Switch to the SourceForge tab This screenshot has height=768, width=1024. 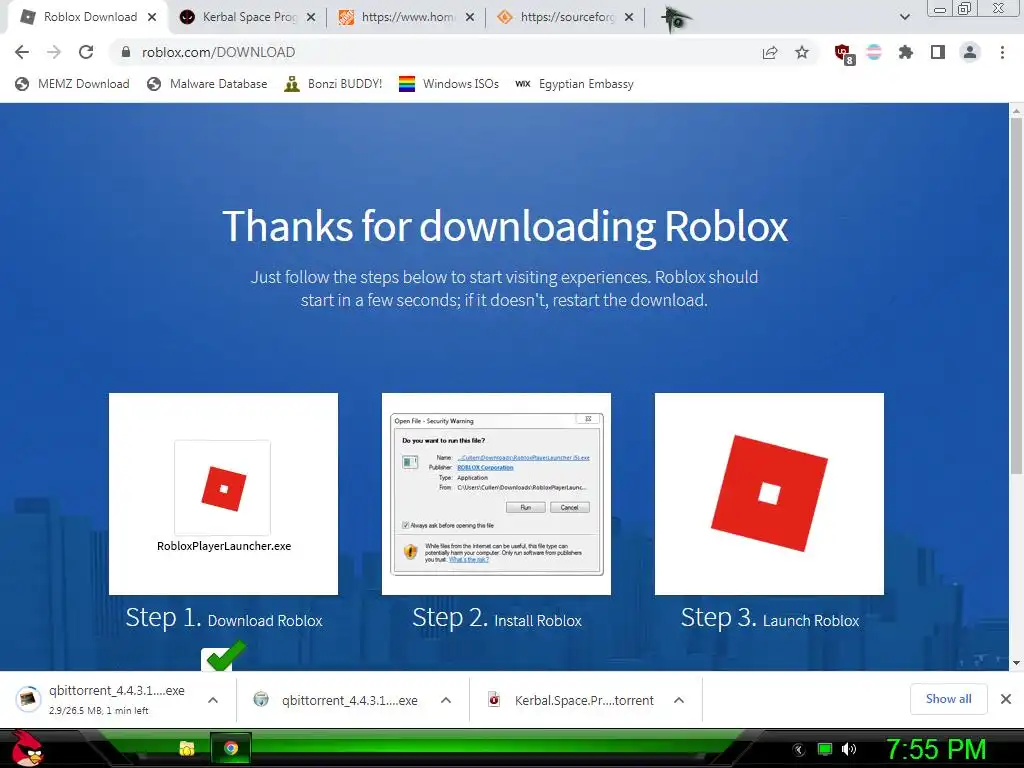tap(566, 17)
